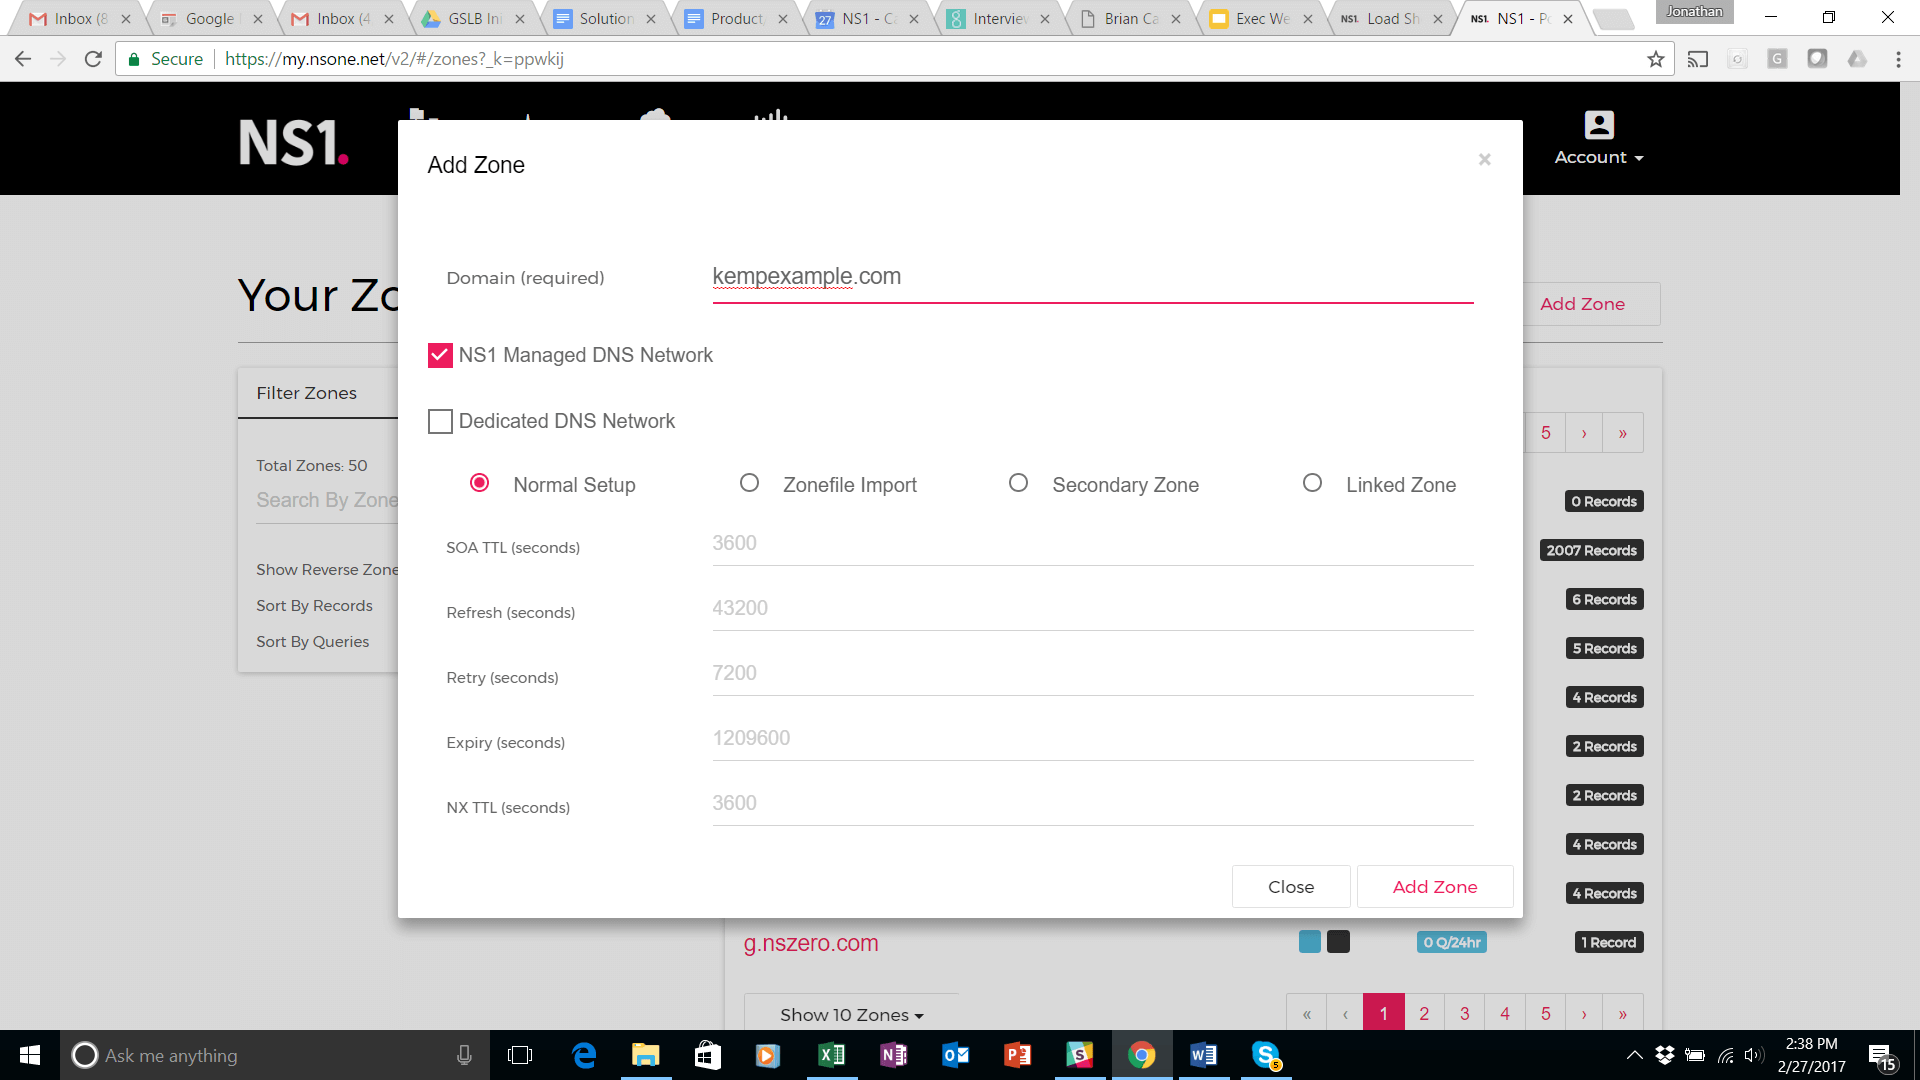
Task: Reload the page with refresh icon
Action: 93,59
